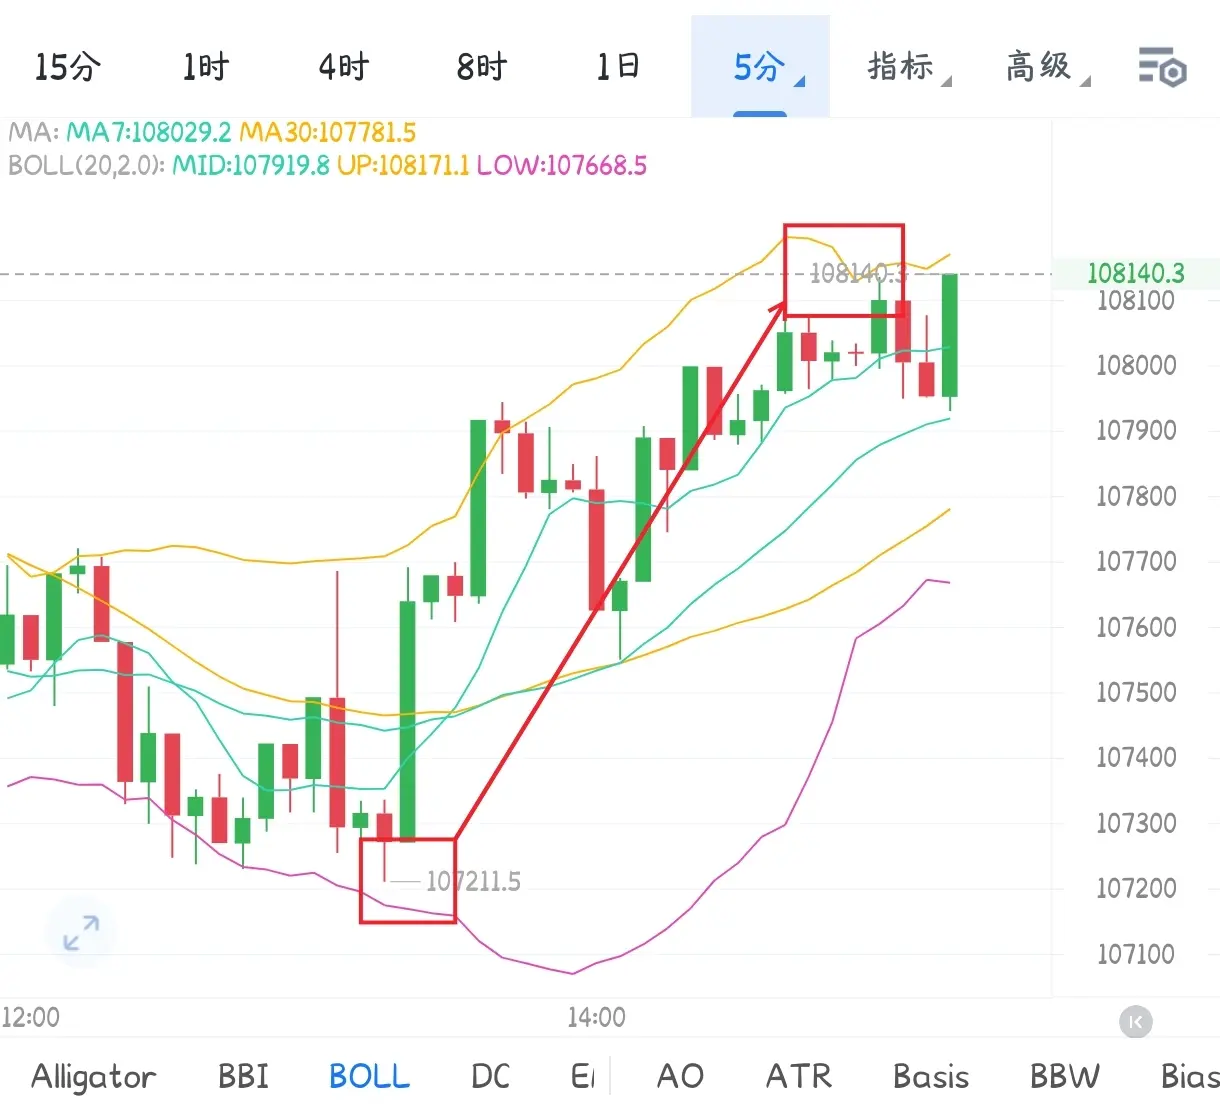Click the 14:00 time axis label
This screenshot has width=1220, height=1105.
(x=596, y=1018)
